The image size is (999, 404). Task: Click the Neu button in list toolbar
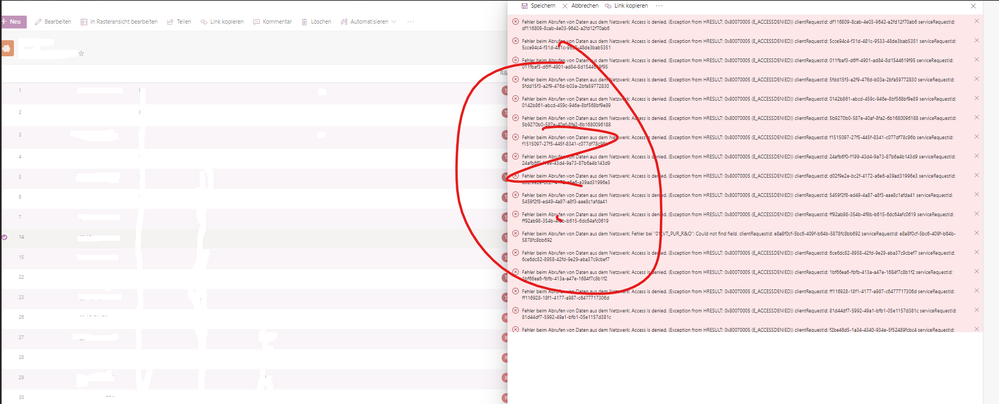[x=12, y=22]
